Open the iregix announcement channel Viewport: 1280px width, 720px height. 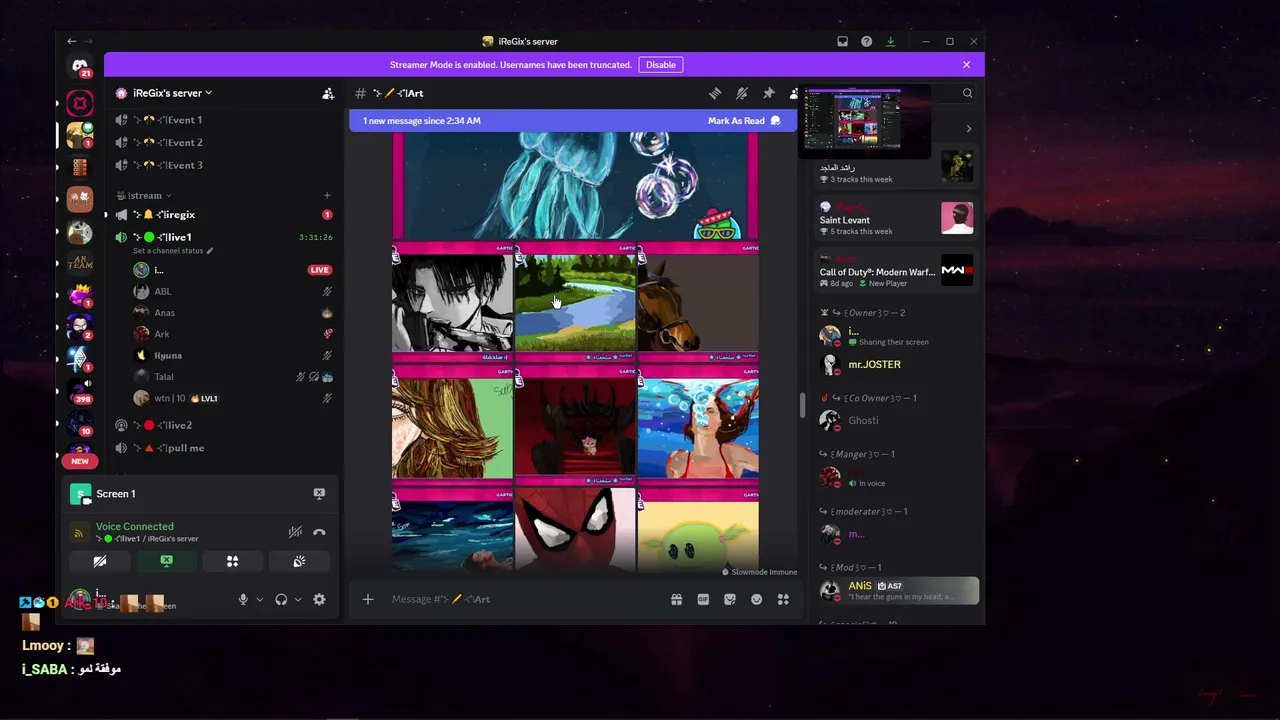[x=225, y=215]
